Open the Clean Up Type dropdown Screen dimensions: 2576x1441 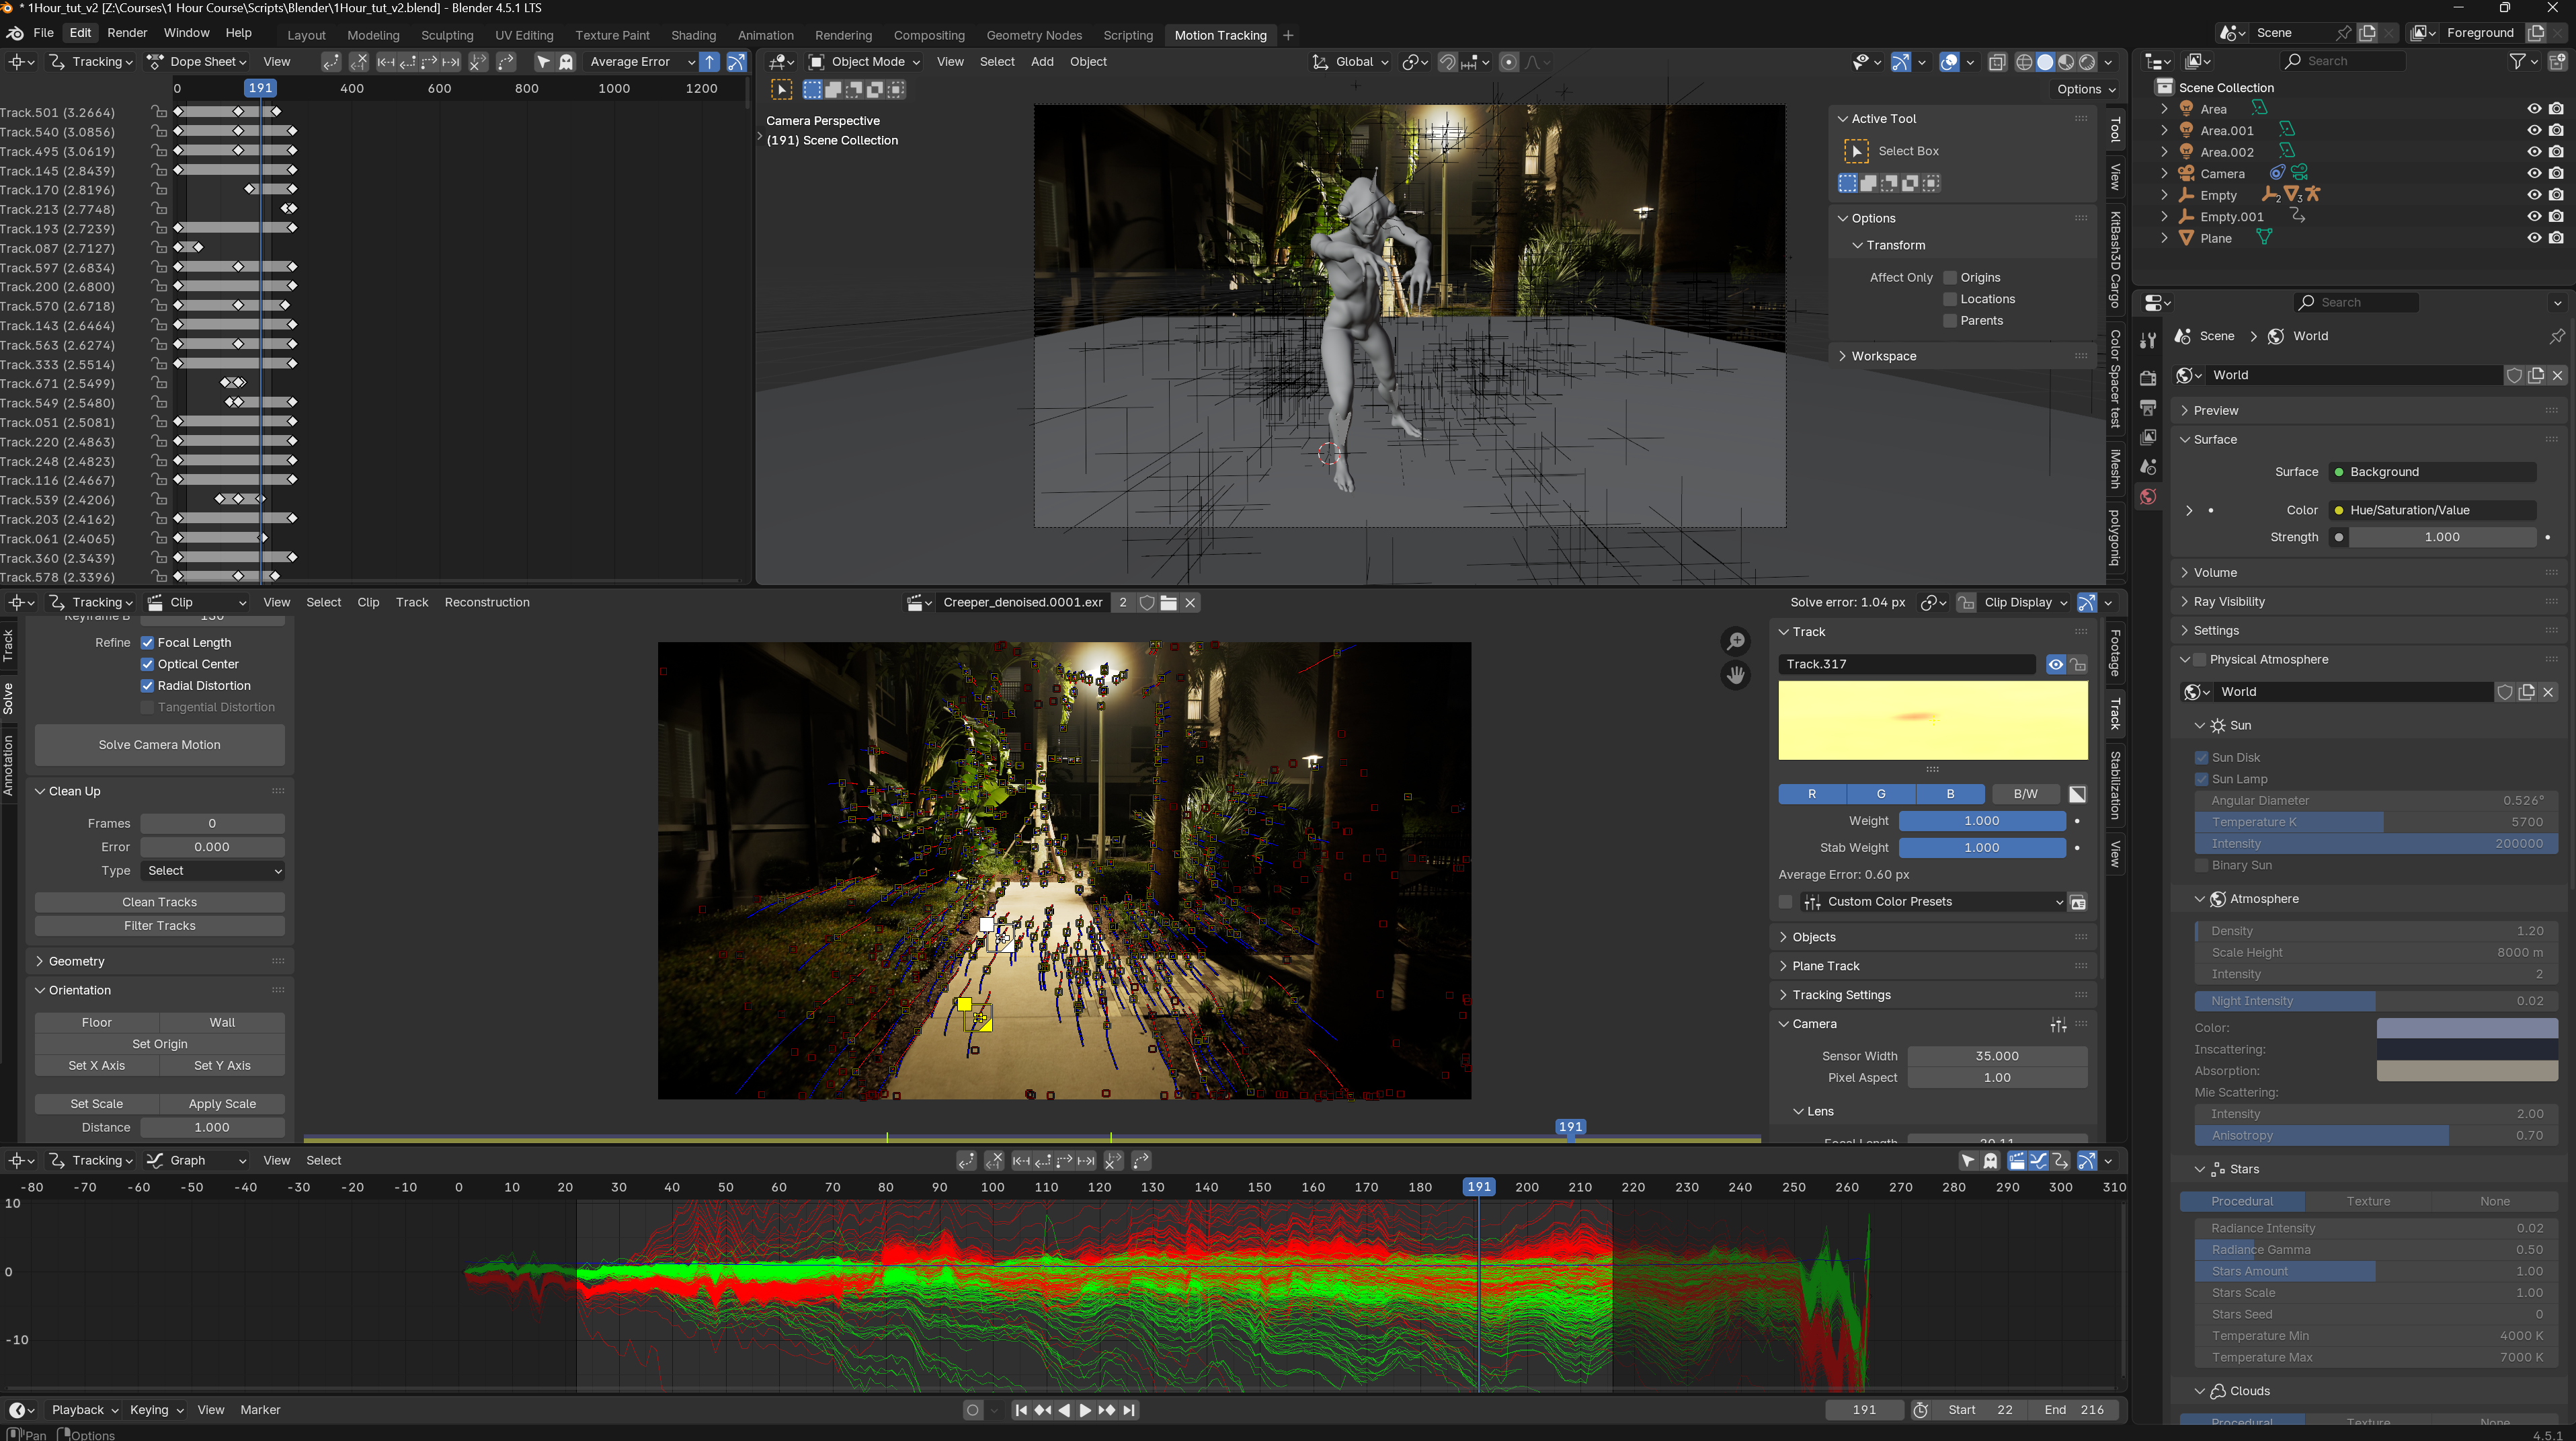point(213,870)
